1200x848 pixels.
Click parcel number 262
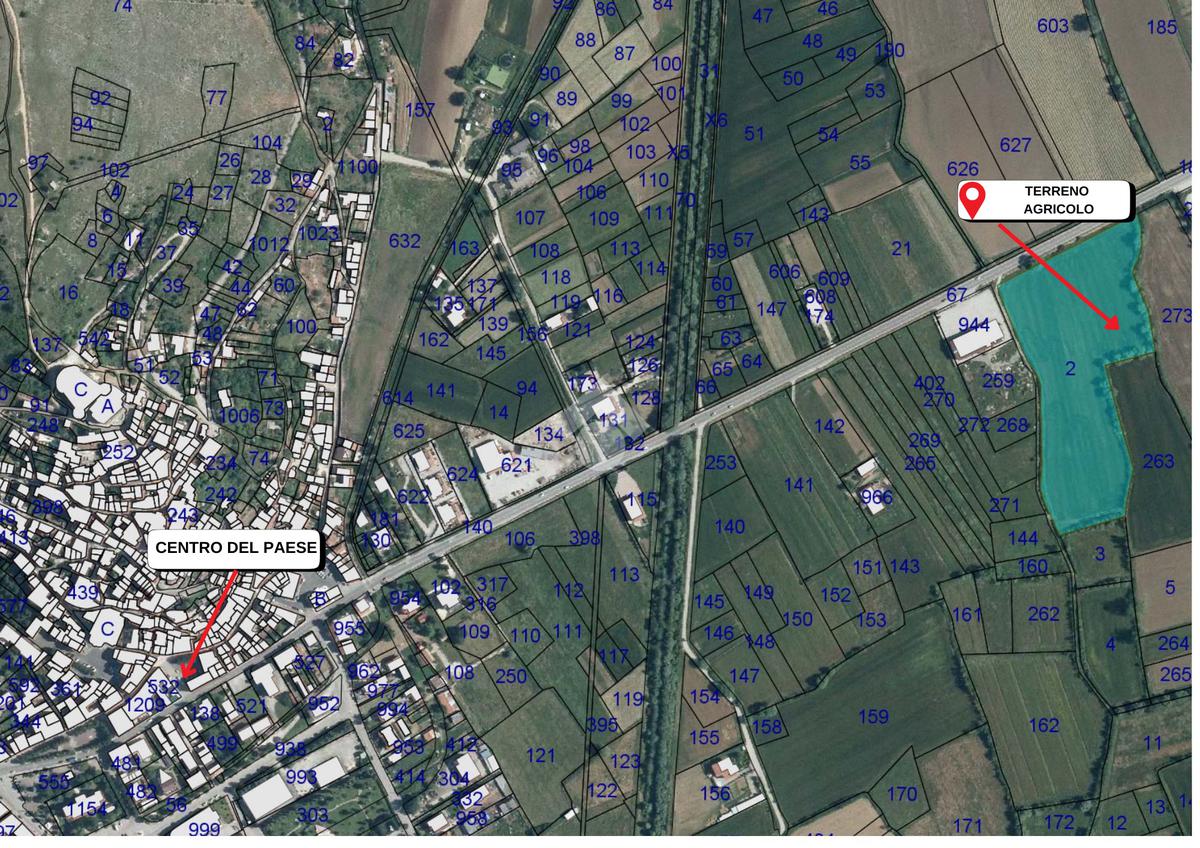[1043, 613]
